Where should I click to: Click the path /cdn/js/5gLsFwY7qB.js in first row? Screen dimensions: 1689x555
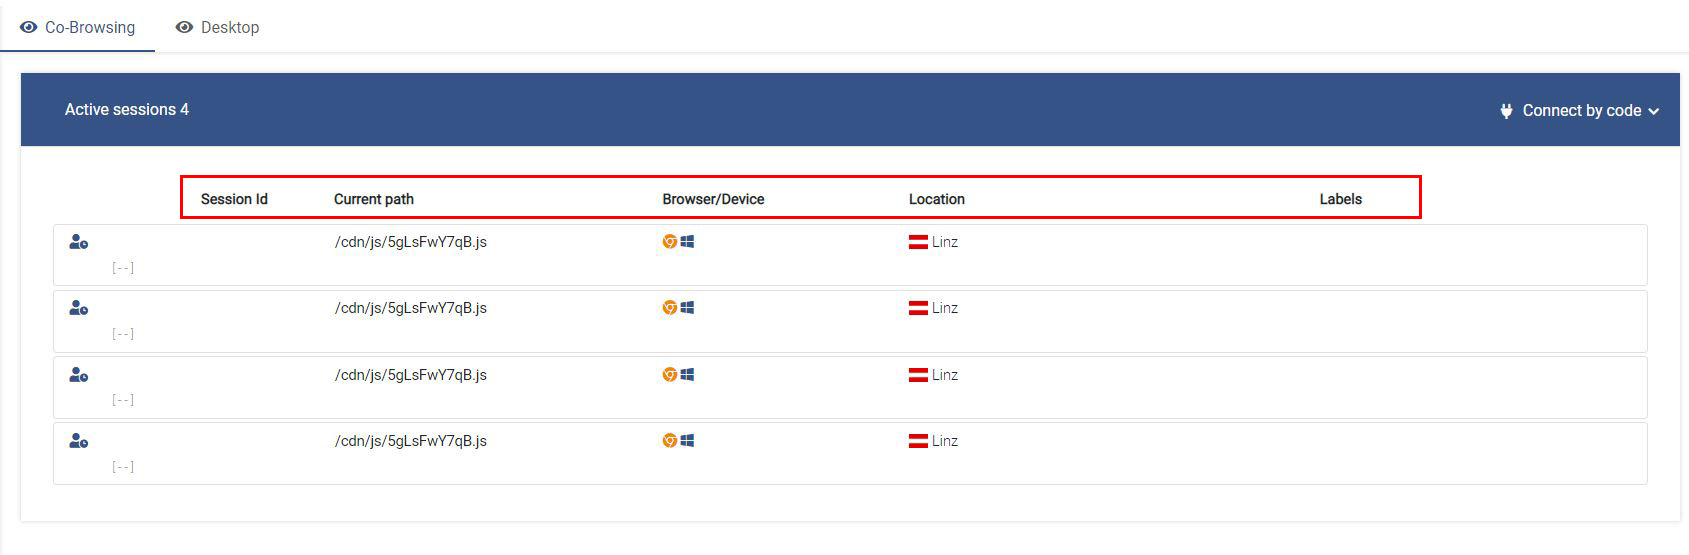point(411,242)
